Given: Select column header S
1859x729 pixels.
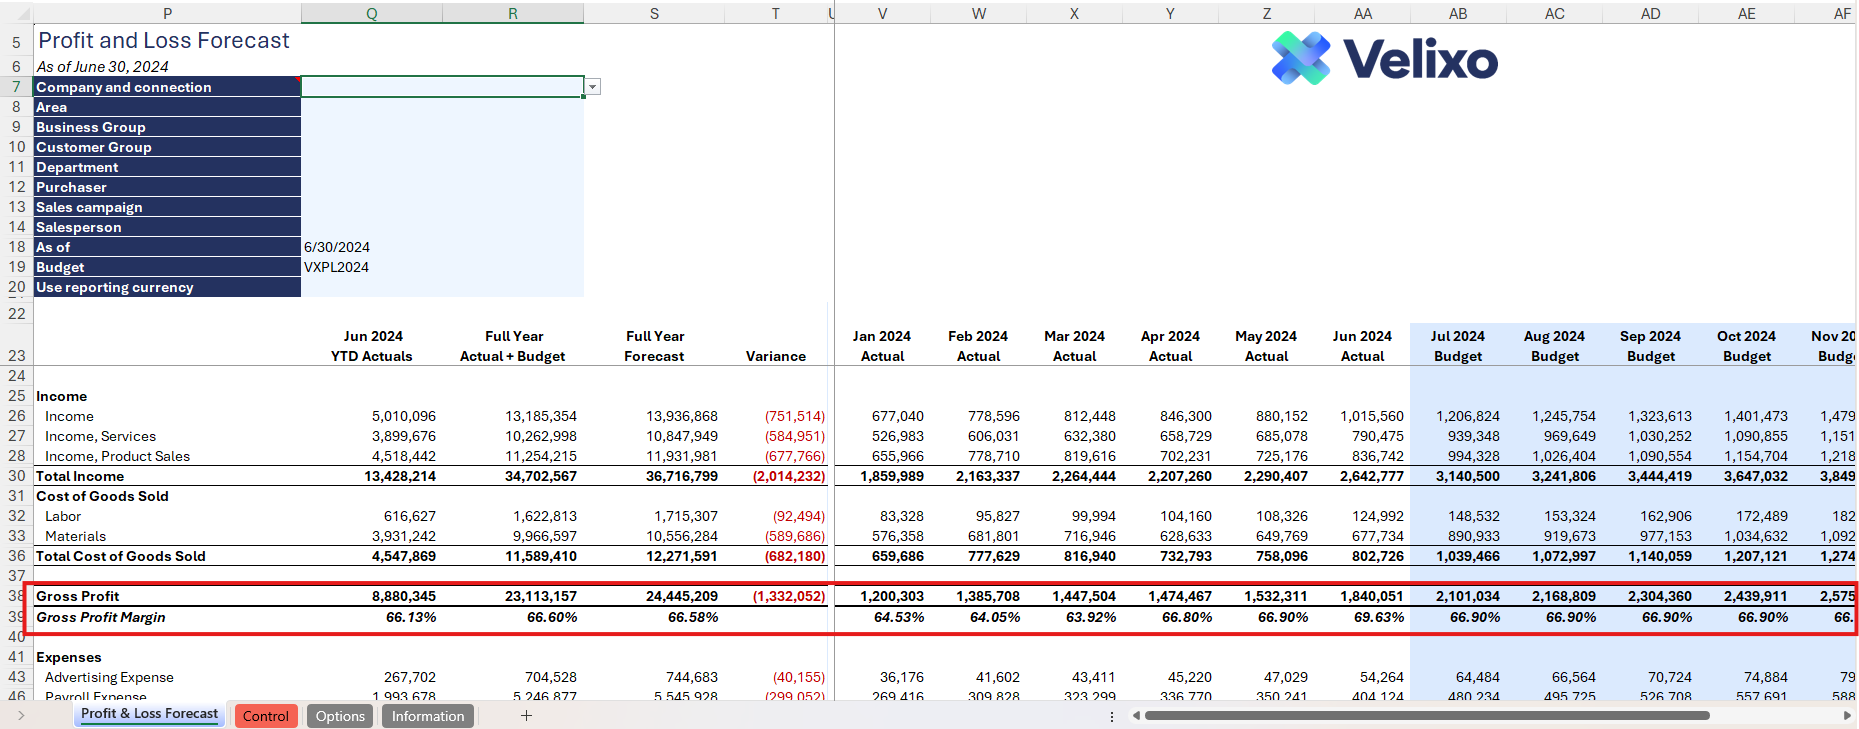Looking at the screenshot, I should (654, 13).
